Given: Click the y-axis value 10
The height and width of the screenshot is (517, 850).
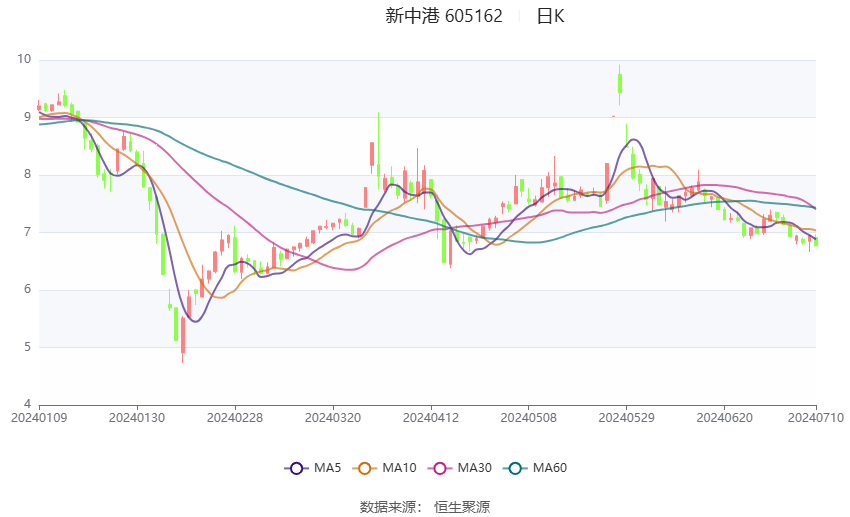Looking at the screenshot, I should click(24, 59).
